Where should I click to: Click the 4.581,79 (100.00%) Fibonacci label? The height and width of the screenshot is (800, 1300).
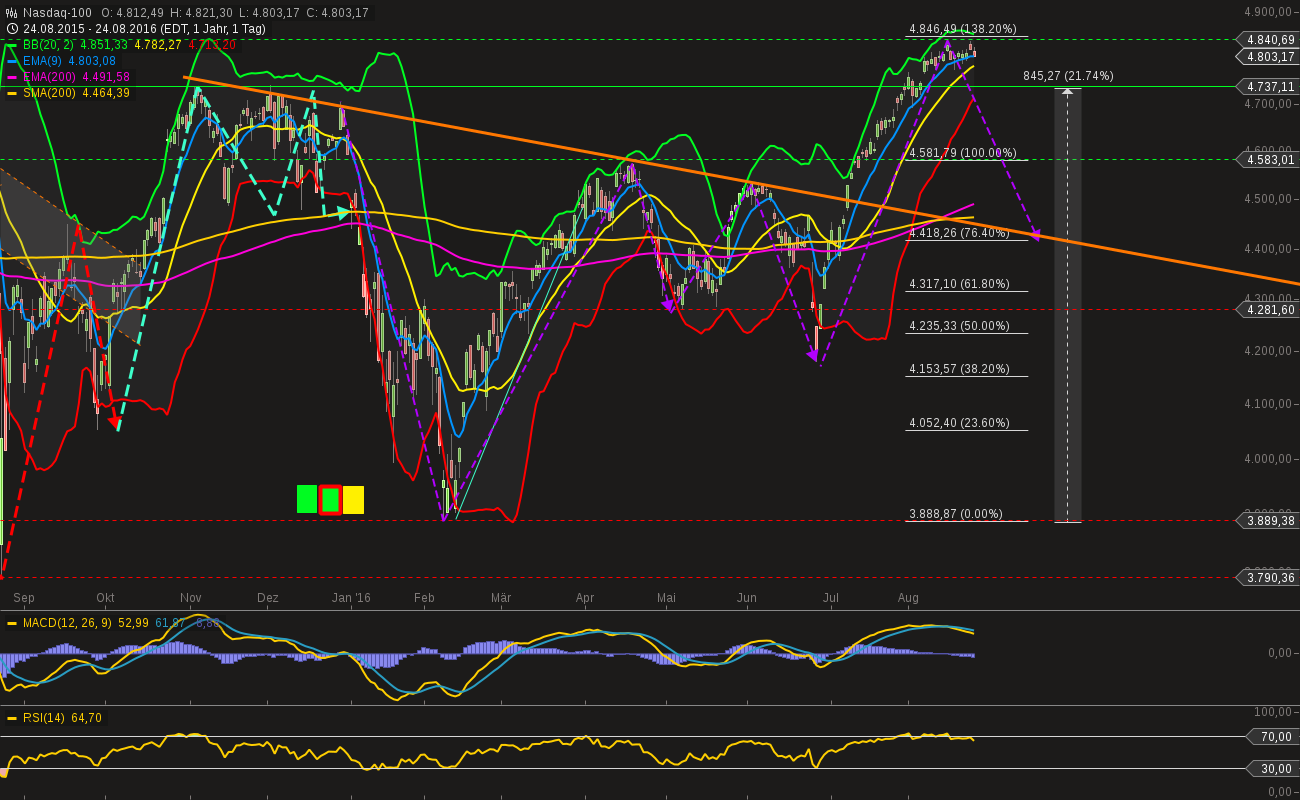tap(962, 153)
